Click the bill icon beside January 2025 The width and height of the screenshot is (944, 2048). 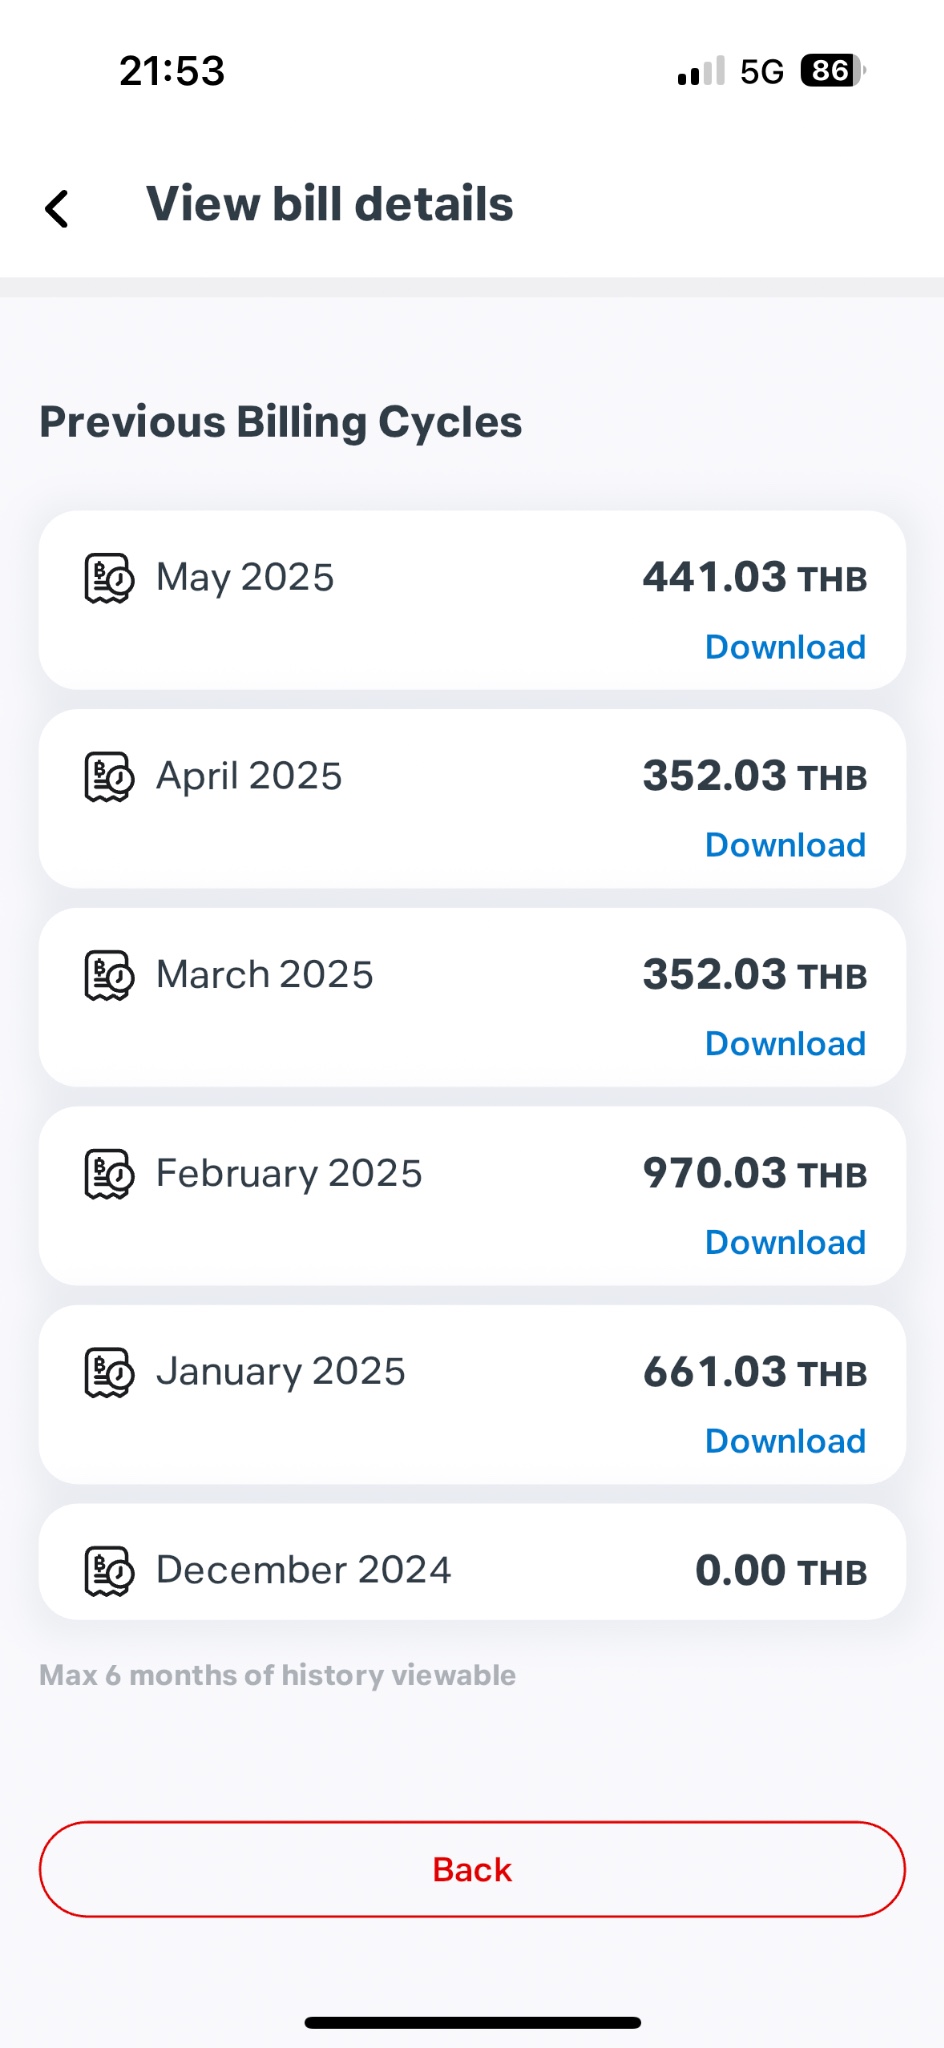[x=109, y=1372]
